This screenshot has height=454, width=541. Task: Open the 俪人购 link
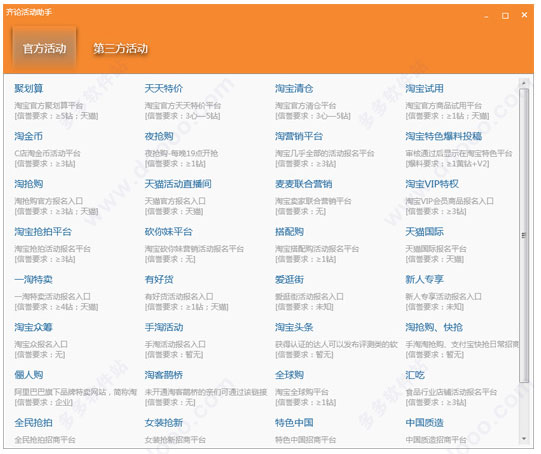(x=29, y=374)
